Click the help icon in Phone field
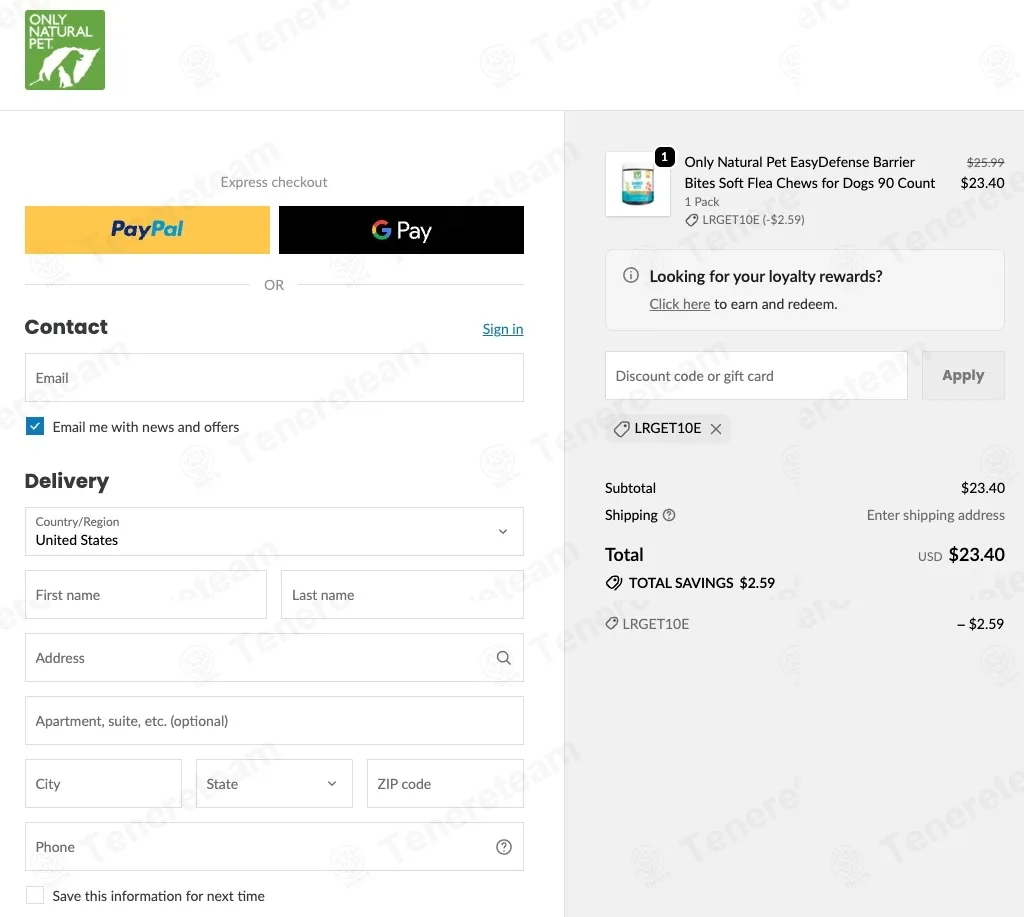Image resolution: width=1024 pixels, height=917 pixels. point(504,847)
